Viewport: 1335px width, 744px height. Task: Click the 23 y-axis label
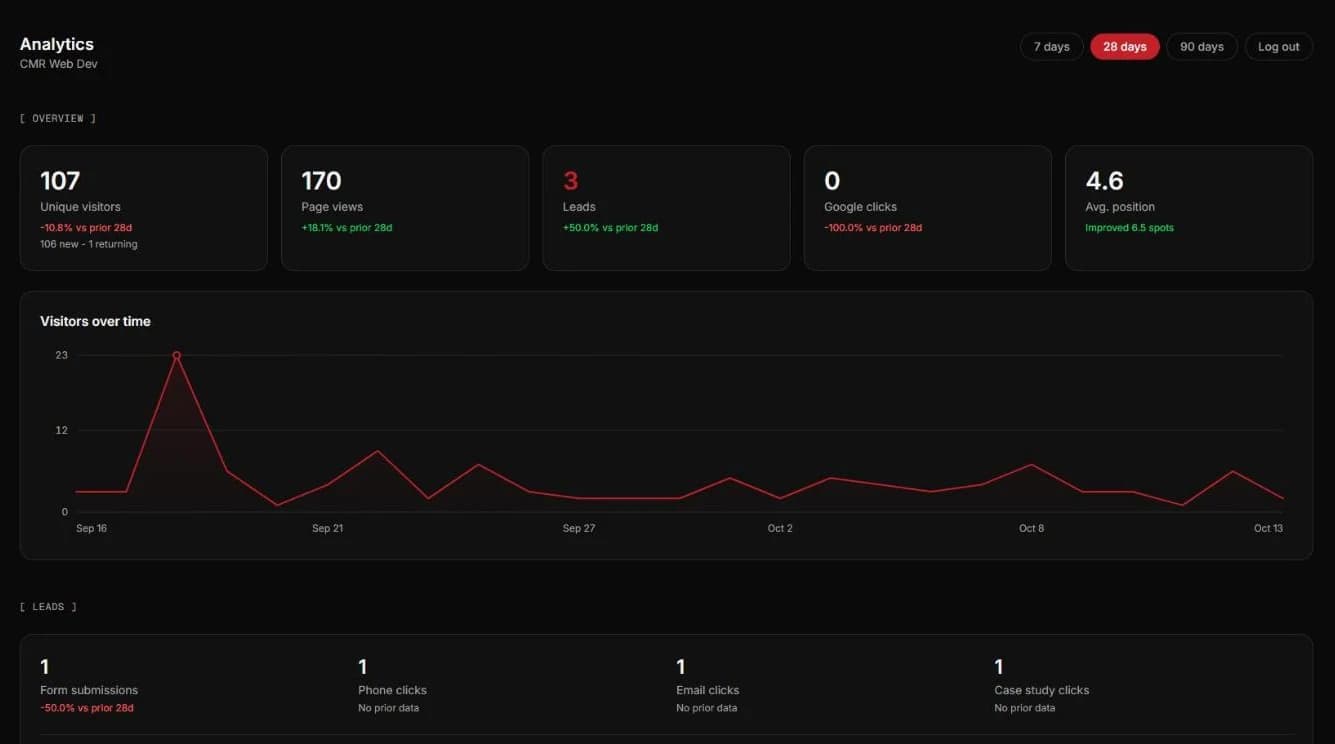click(62, 355)
